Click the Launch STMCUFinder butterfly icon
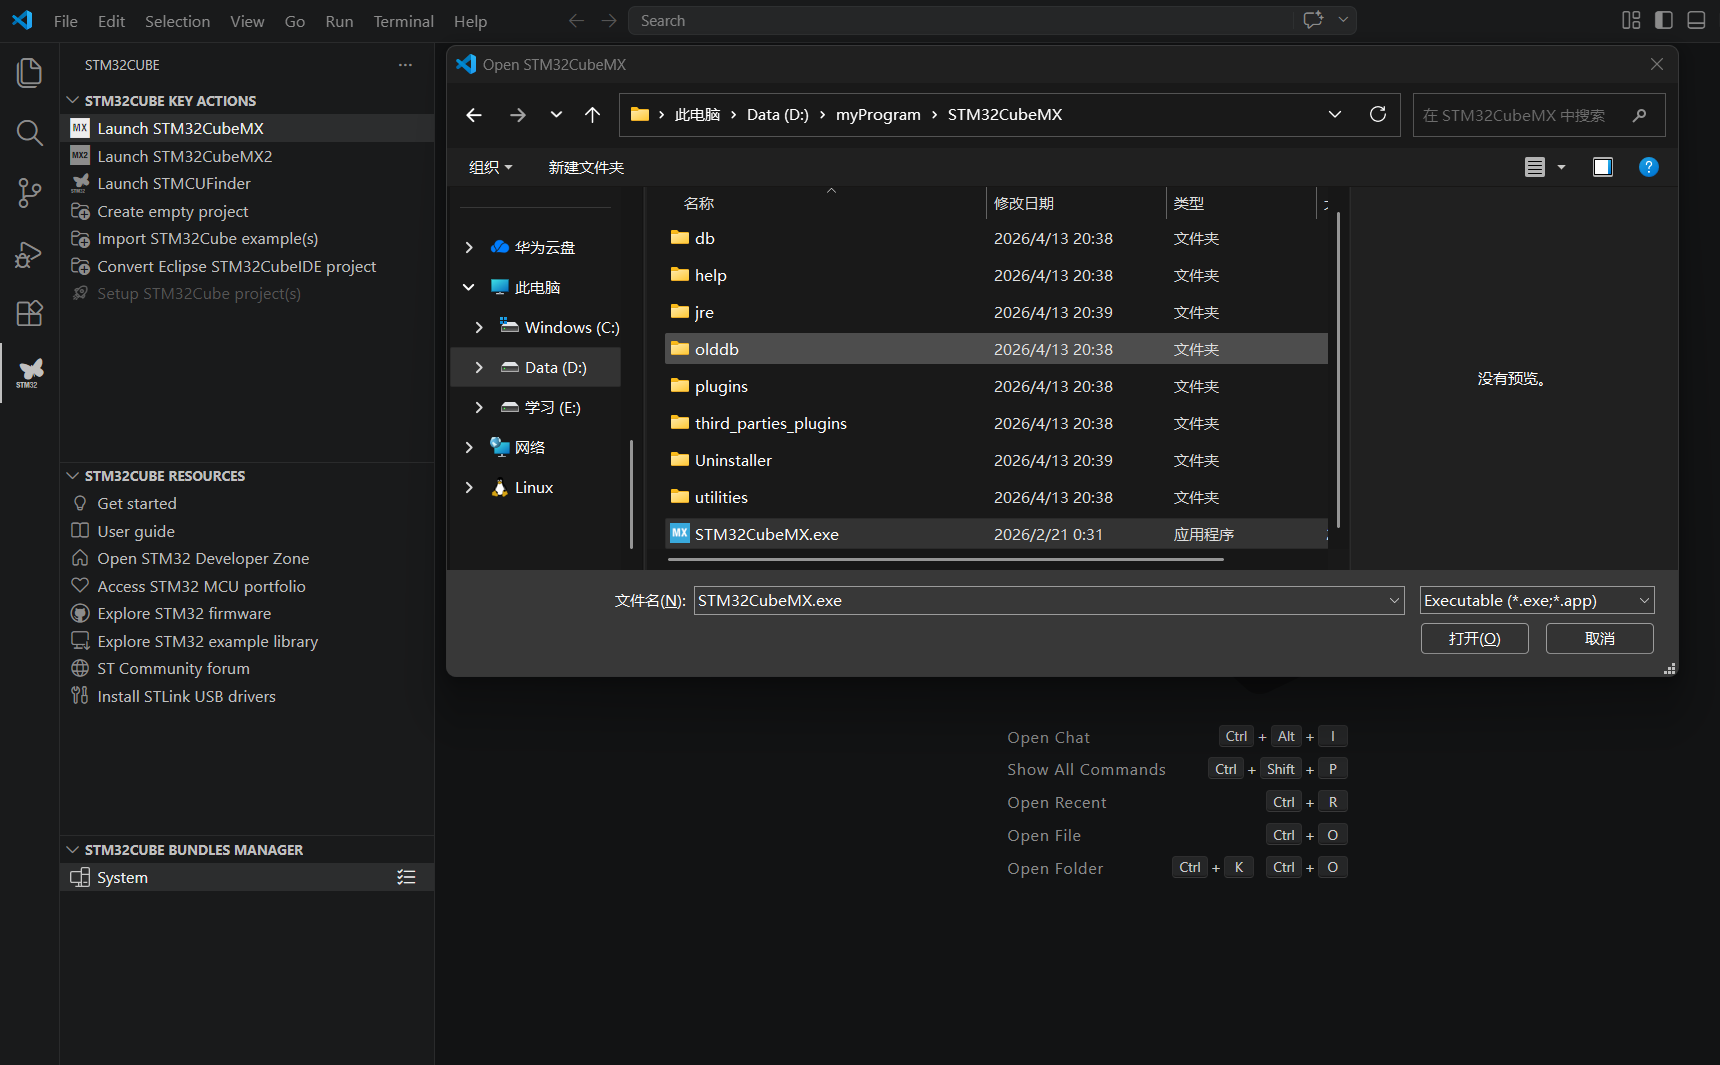The width and height of the screenshot is (1720, 1065). pos(80,183)
